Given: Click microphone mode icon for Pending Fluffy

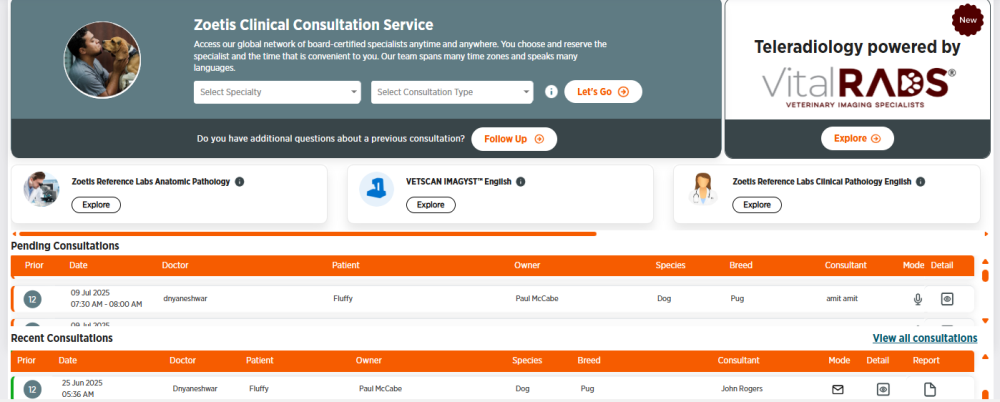Looking at the screenshot, I should [x=918, y=299].
